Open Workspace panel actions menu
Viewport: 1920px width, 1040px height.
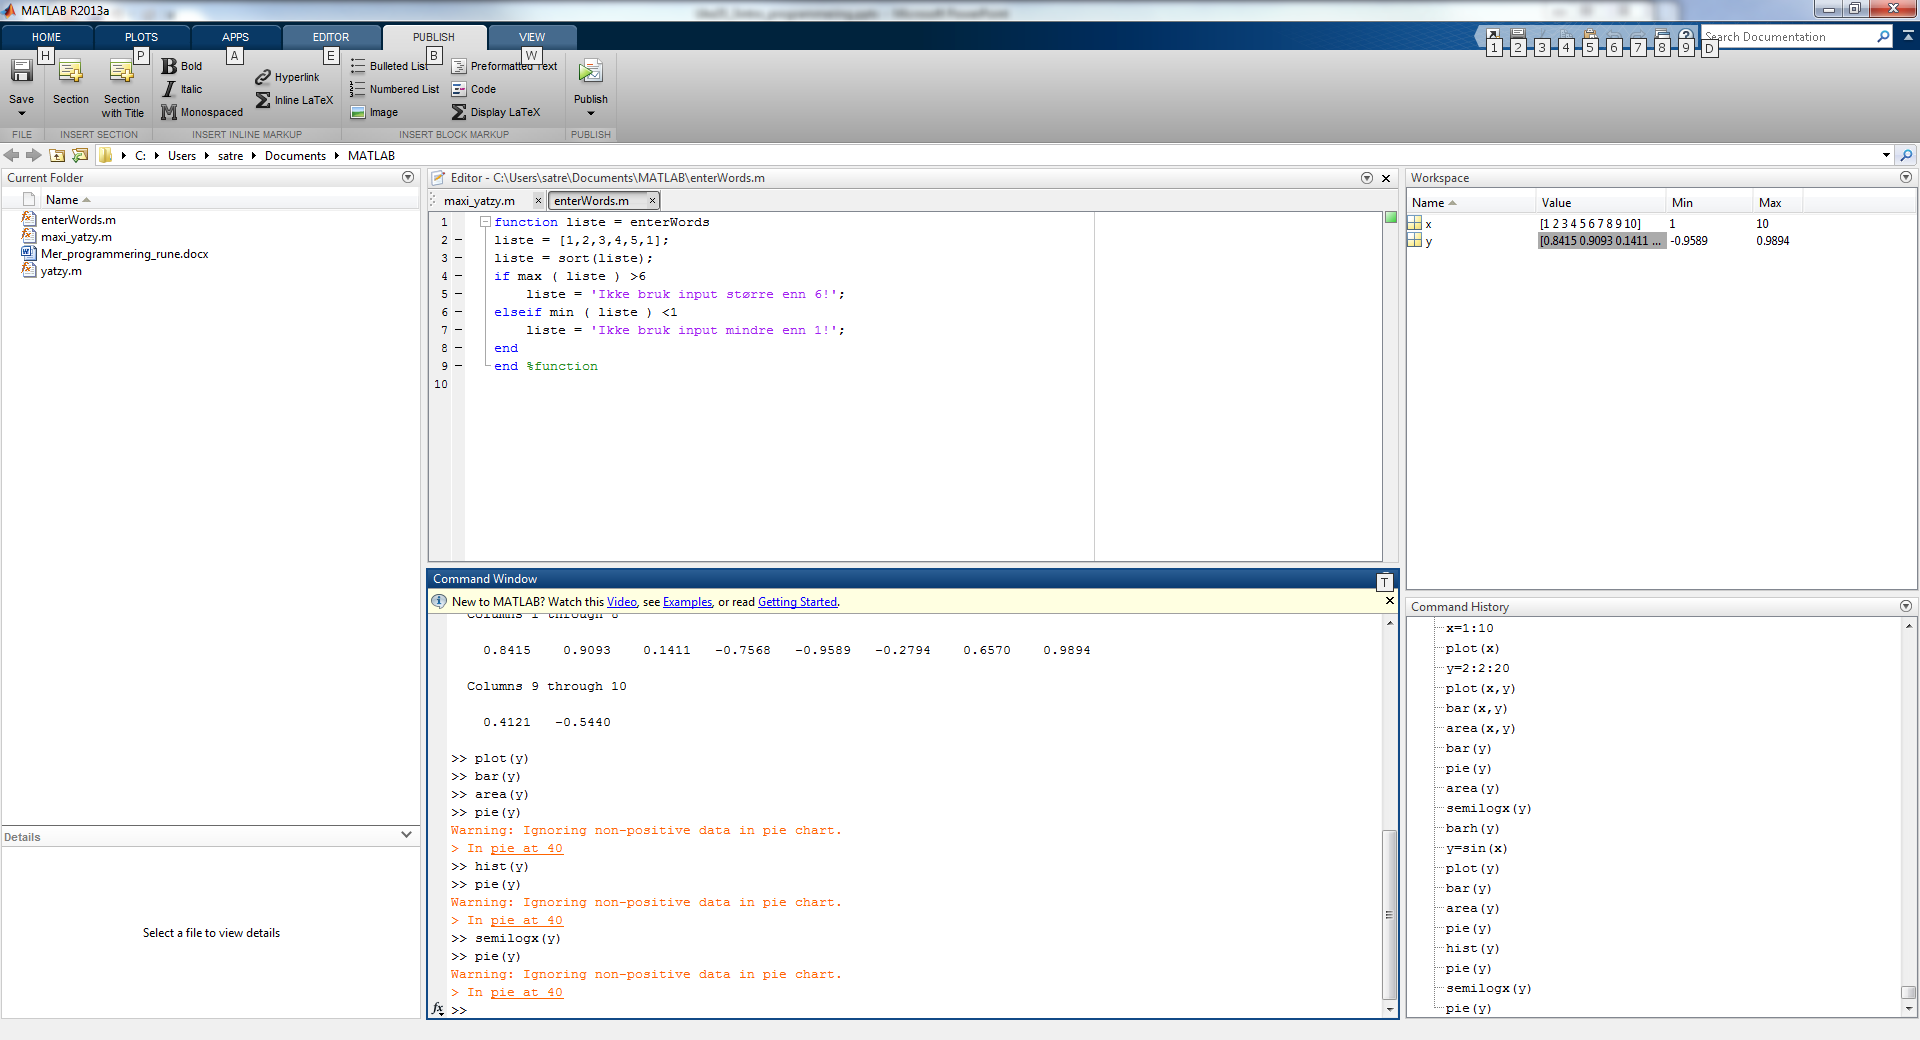tap(1906, 177)
